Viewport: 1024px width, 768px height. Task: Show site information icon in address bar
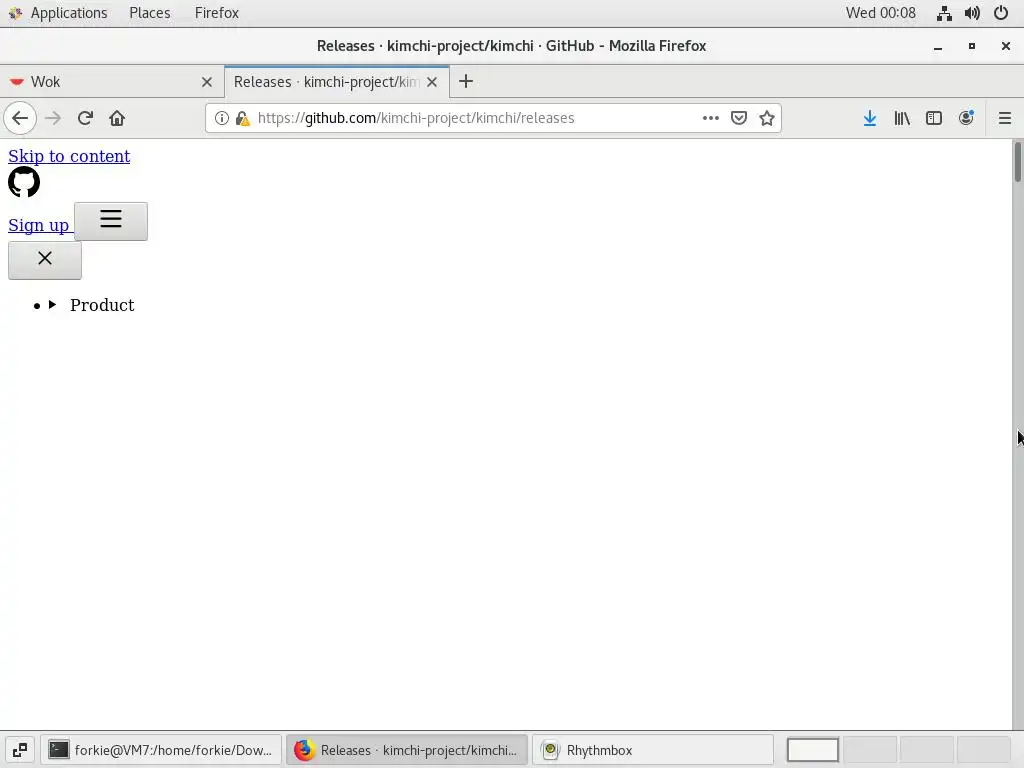222,118
